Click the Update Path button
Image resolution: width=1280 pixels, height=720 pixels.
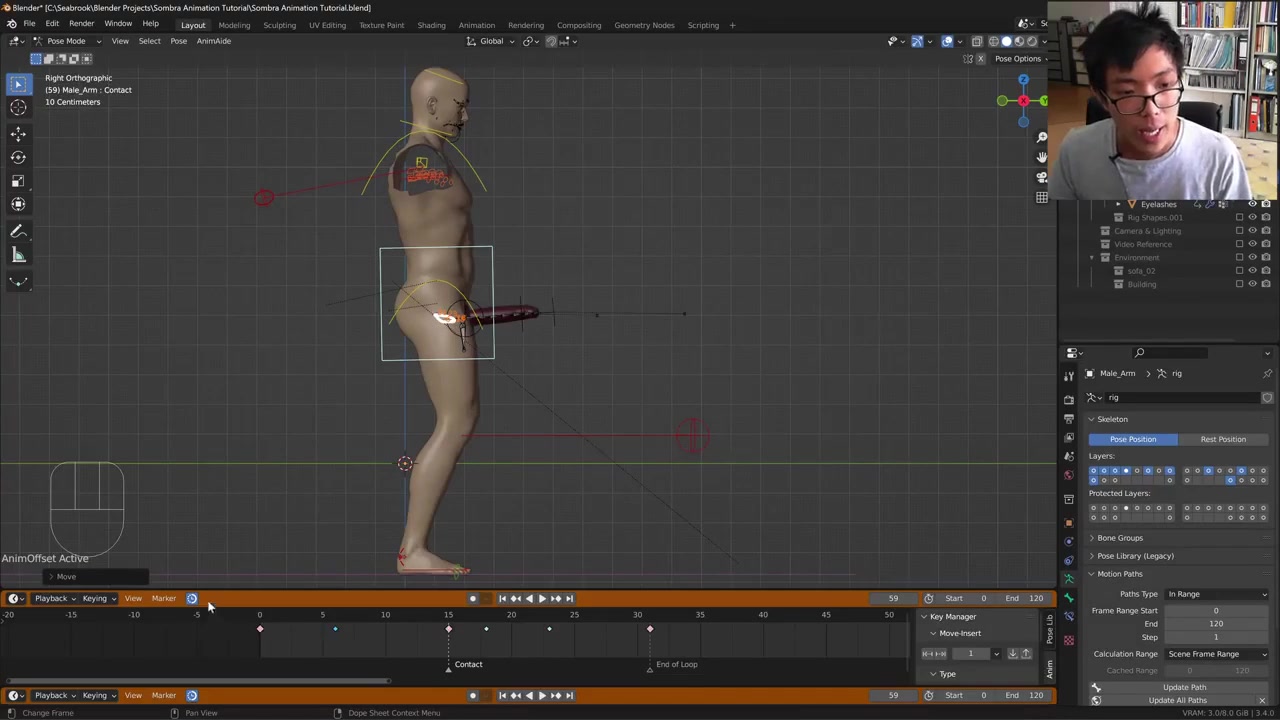pos(1184,687)
